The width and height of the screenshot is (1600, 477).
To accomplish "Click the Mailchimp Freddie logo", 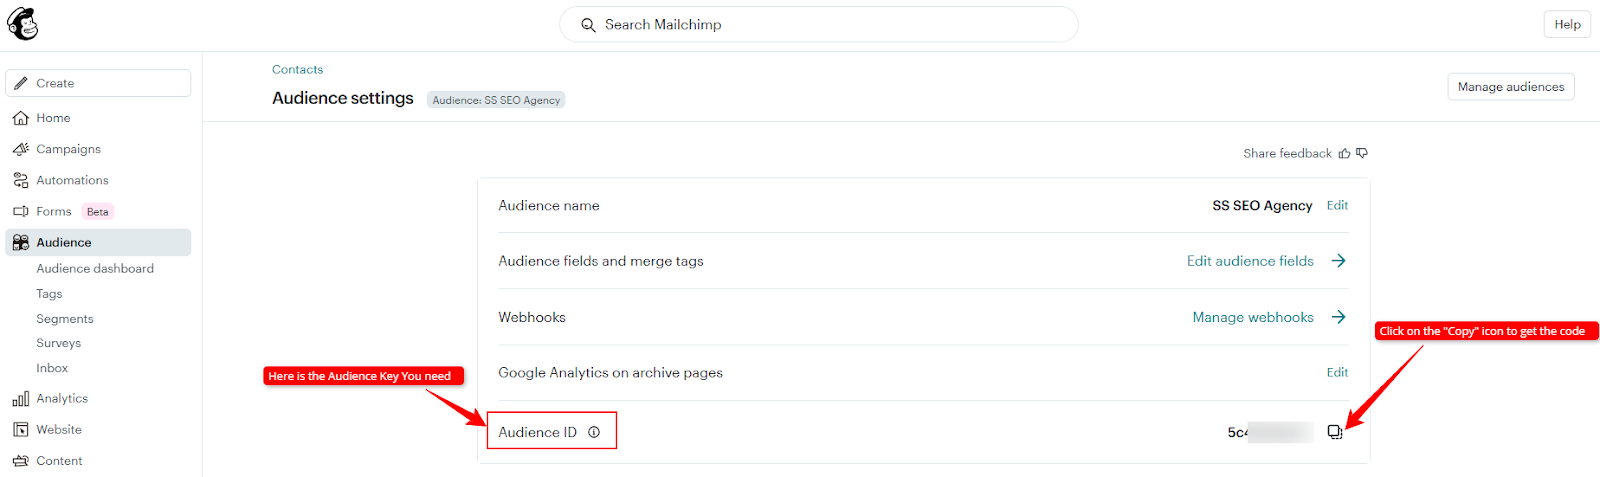I will tap(22, 23).
